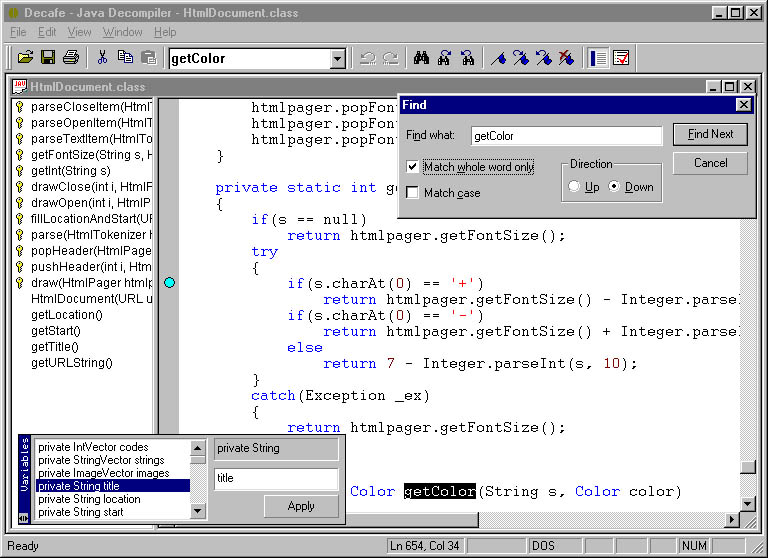The height and width of the screenshot is (558, 768).
Task: Click the Find what text field
Action: click(565, 135)
